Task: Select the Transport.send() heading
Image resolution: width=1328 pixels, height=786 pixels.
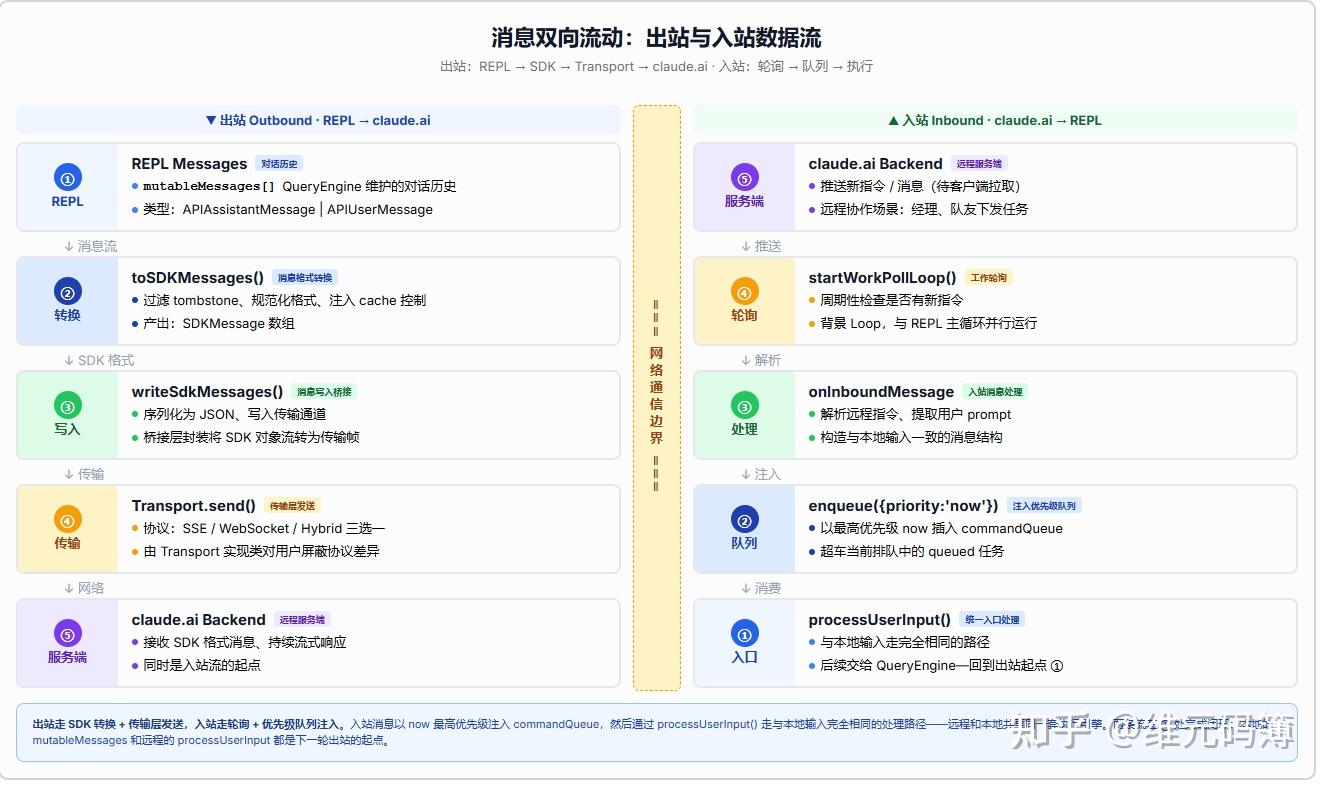Action: click(x=194, y=506)
